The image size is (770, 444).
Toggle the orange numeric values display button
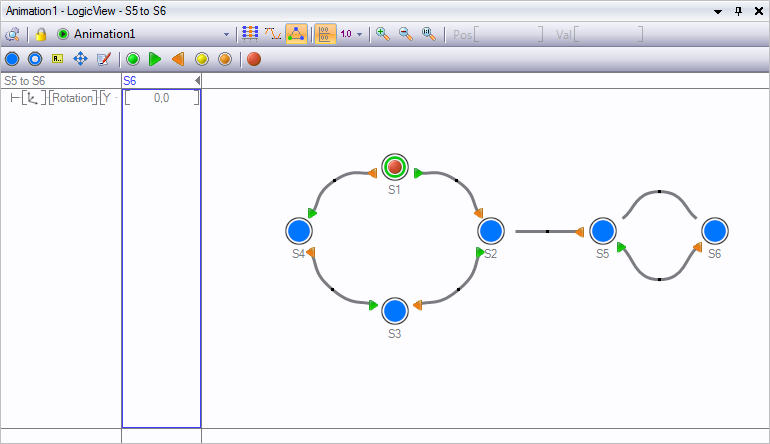[326, 34]
